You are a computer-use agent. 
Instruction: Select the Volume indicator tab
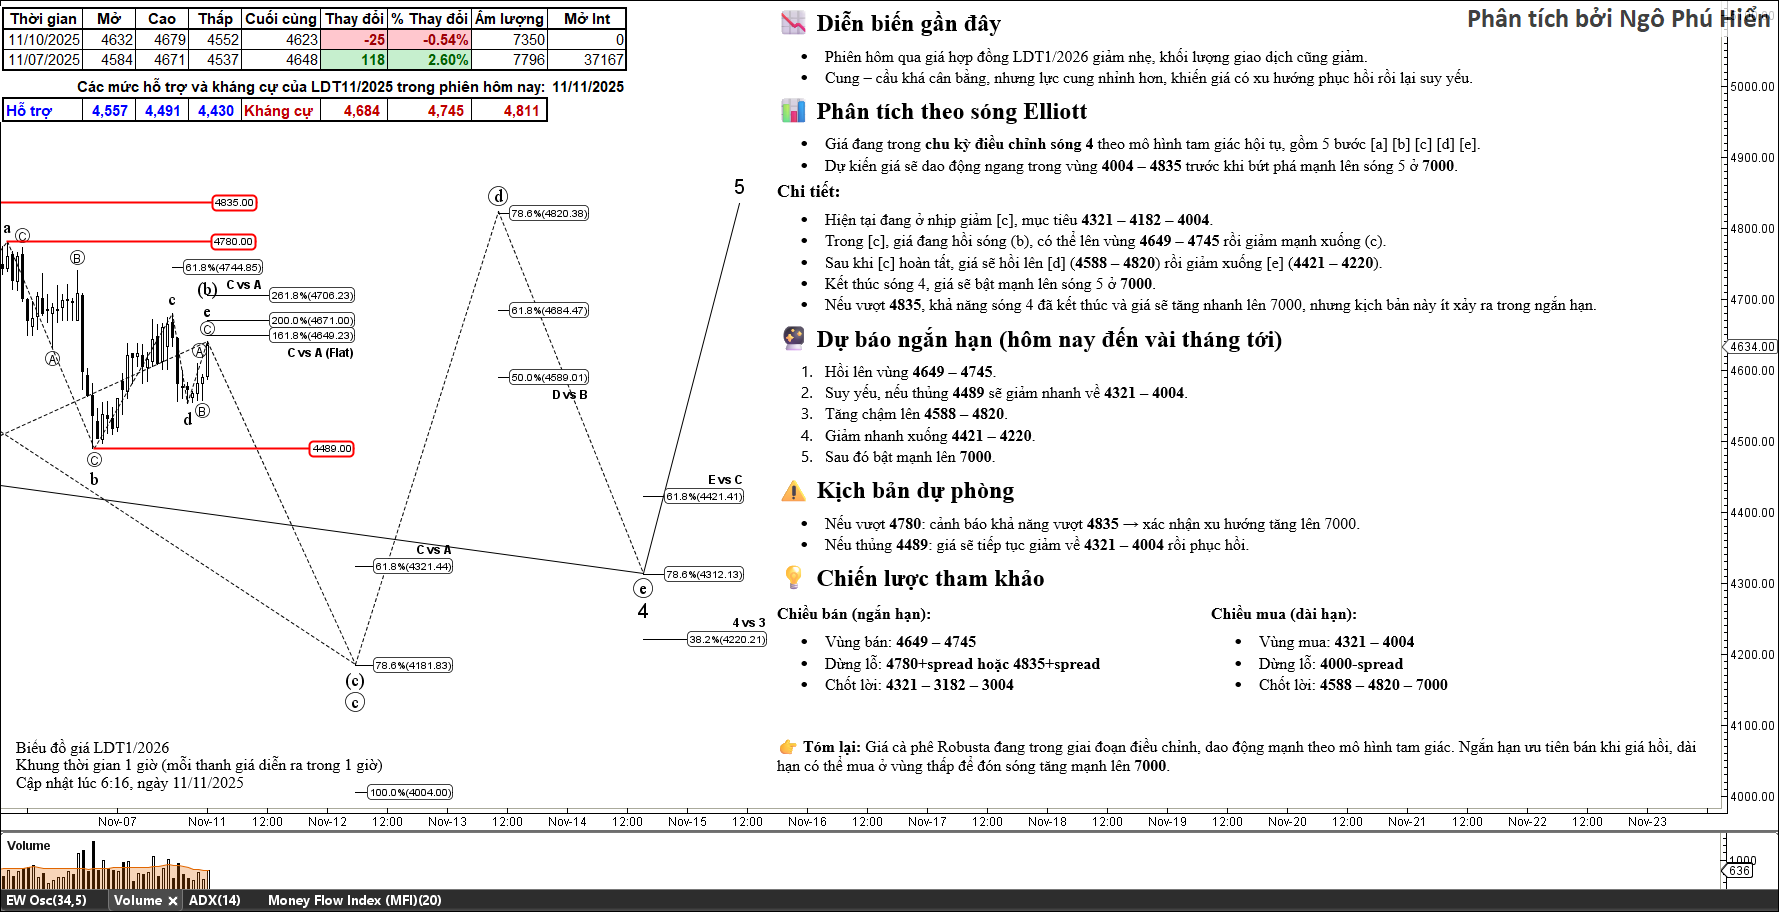(137, 901)
